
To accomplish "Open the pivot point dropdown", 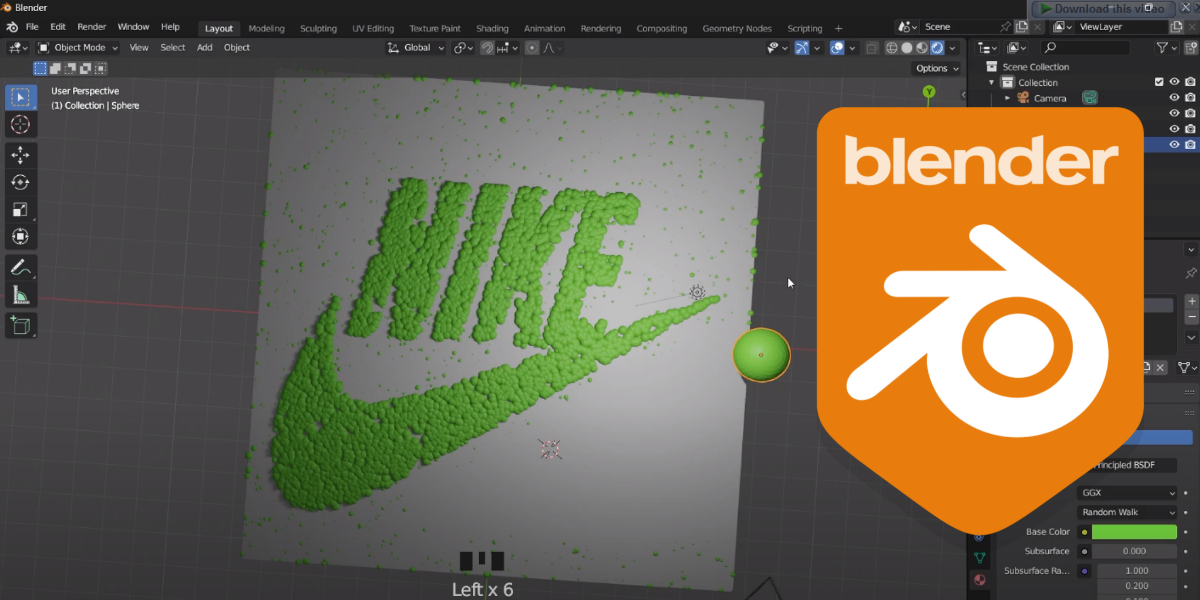I will click(462, 47).
